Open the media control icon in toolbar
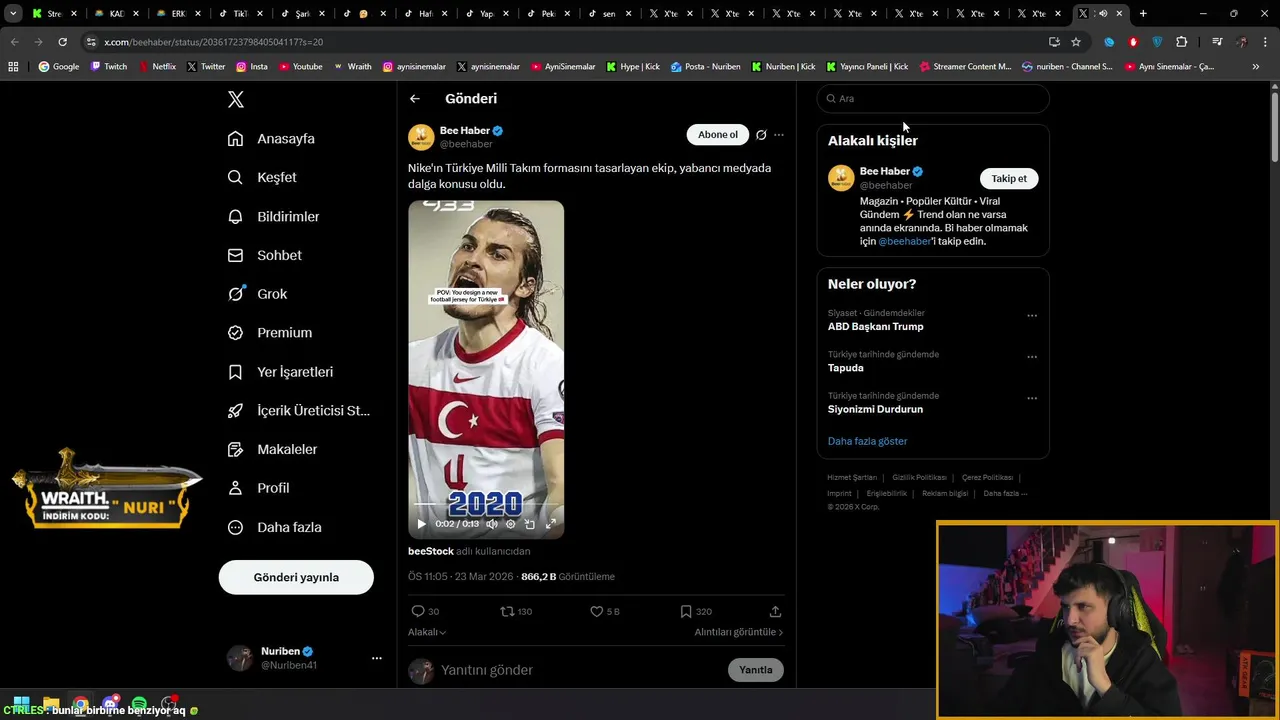Viewport: 1280px width, 720px height. tap(1217, 42)
